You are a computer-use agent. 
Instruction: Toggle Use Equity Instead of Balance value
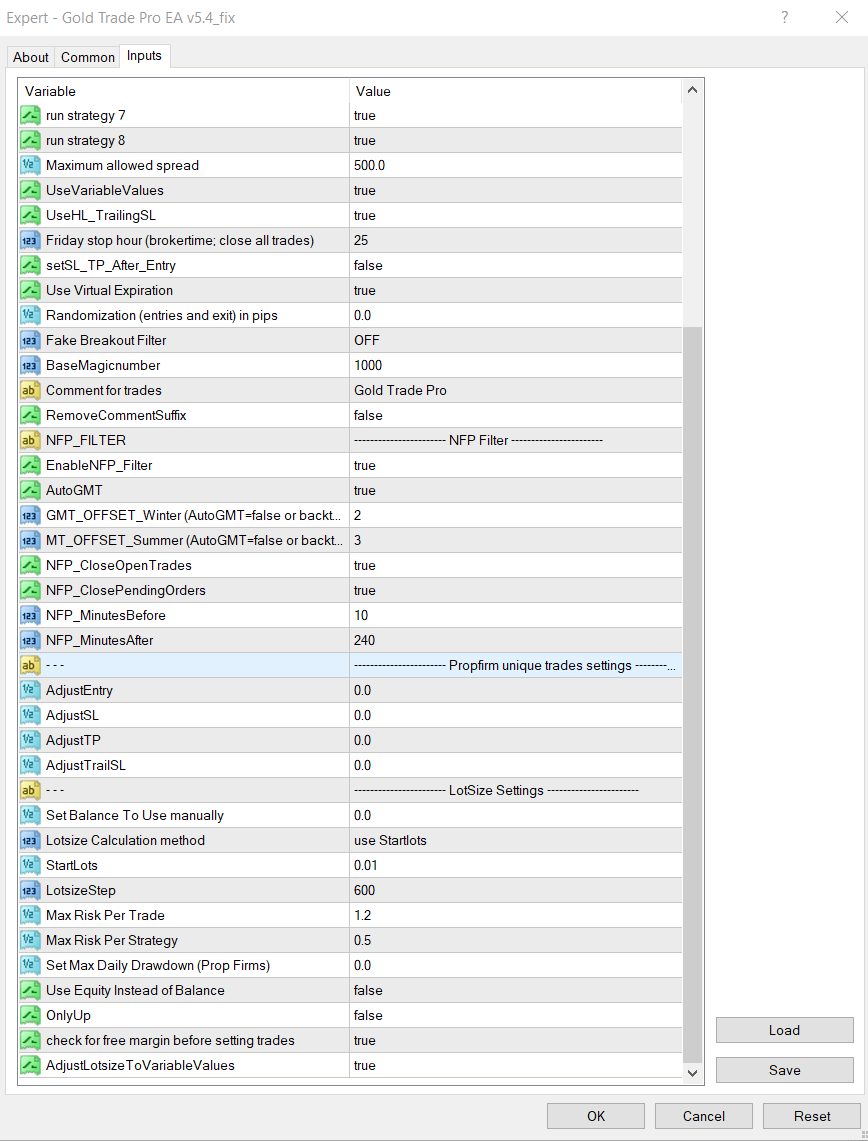[515, 990]
